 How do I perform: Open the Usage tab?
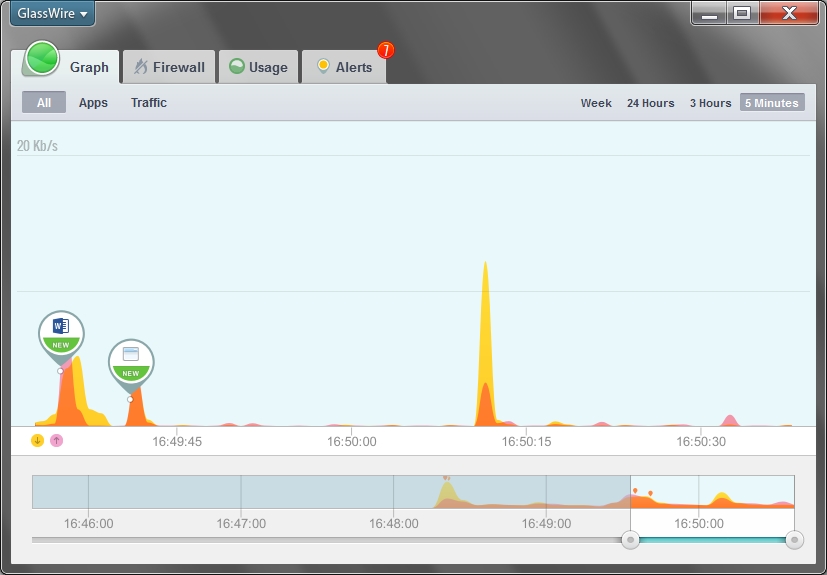[x=258, y=67]
